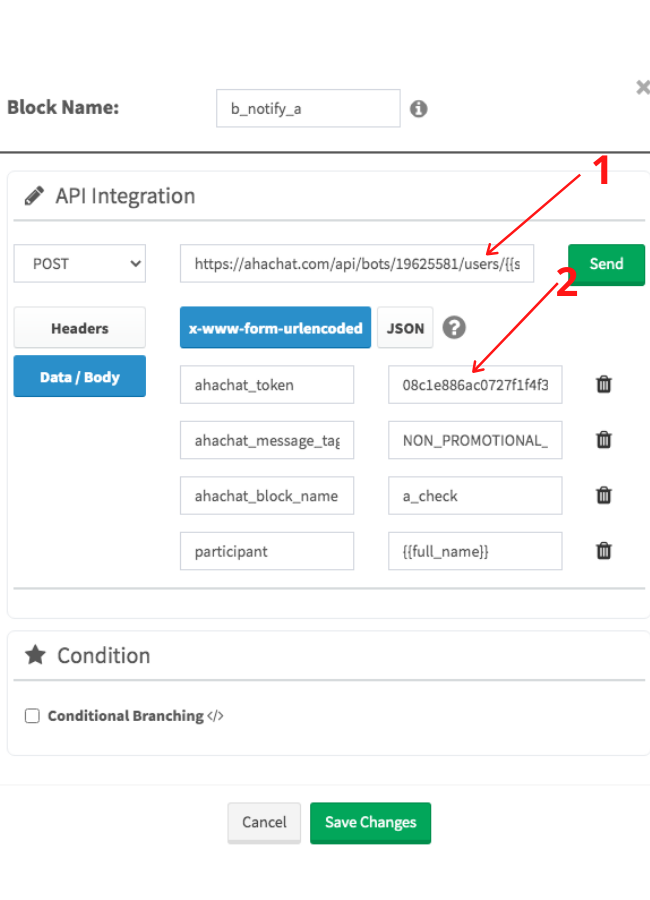Image resolution: width=650 pixels, height=900 pixels.
Task: Close the block editor dialog
Action: 643,87
